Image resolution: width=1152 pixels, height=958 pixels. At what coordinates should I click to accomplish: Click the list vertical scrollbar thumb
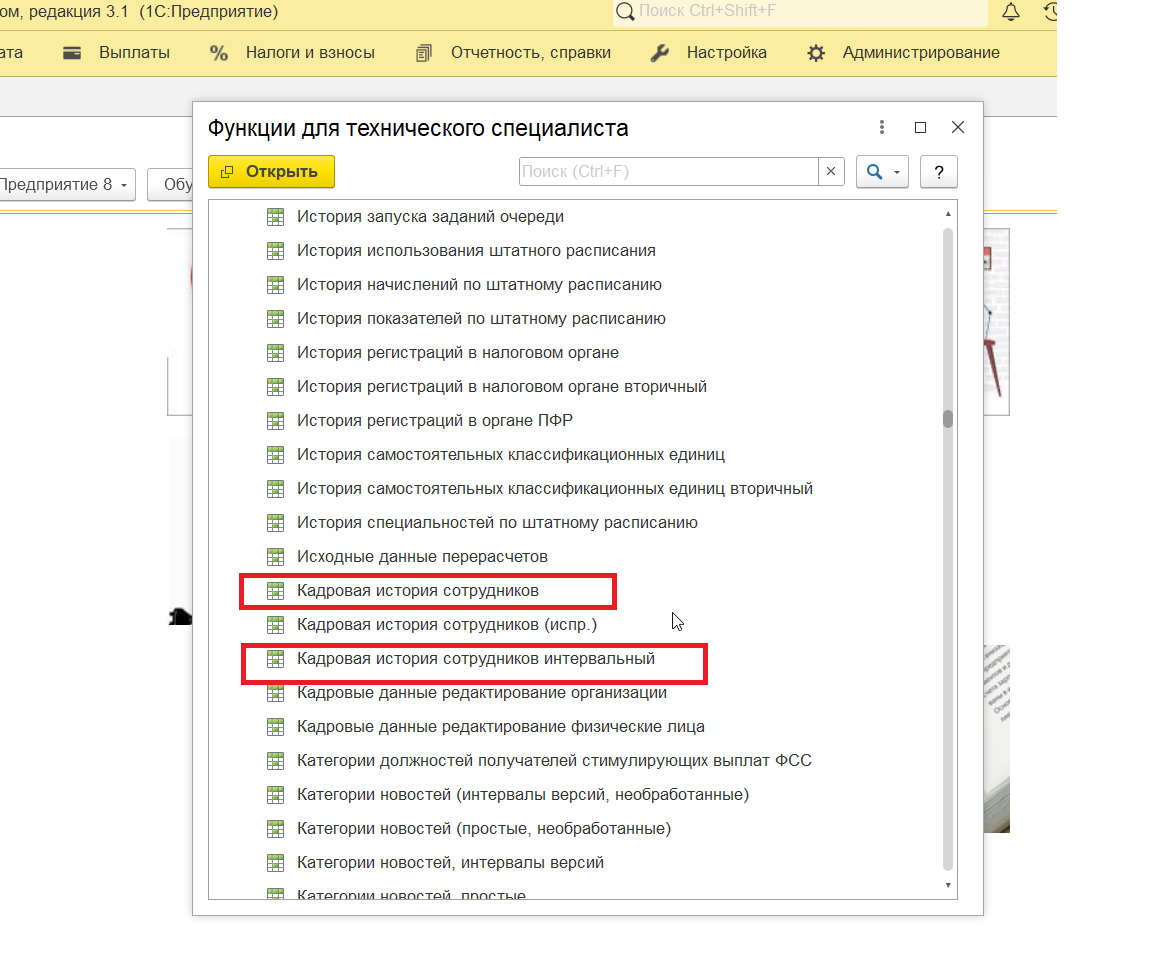tap(948, 419)
